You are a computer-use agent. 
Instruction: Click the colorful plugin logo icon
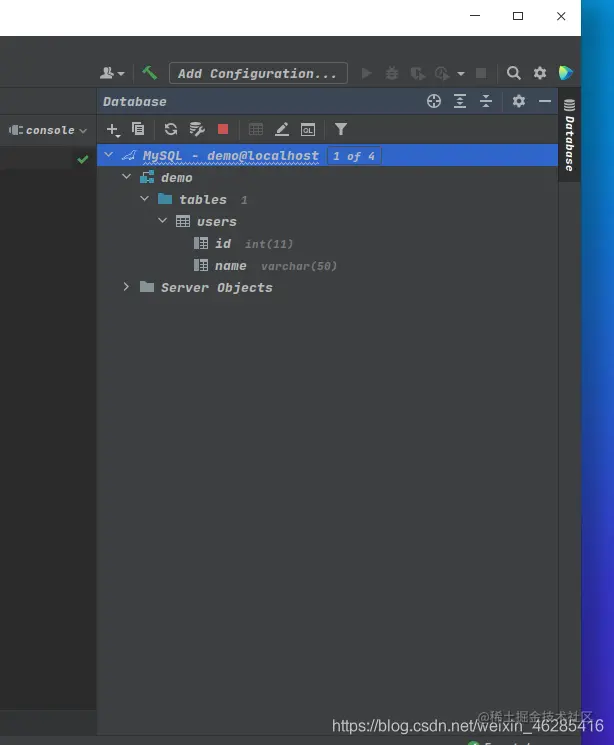pos(566,73)
